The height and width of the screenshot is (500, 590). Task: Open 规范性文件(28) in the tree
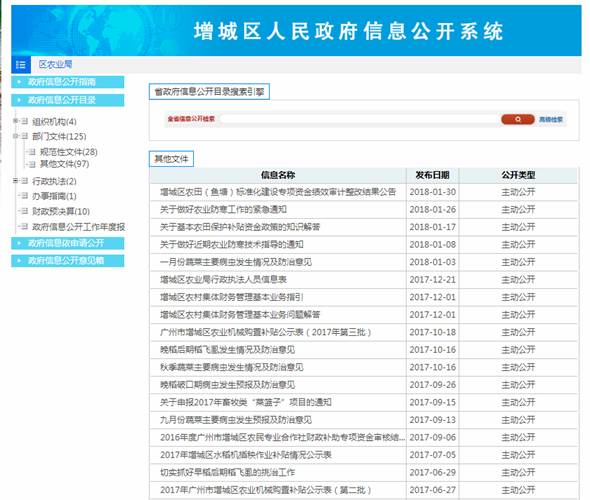(68, 152)
